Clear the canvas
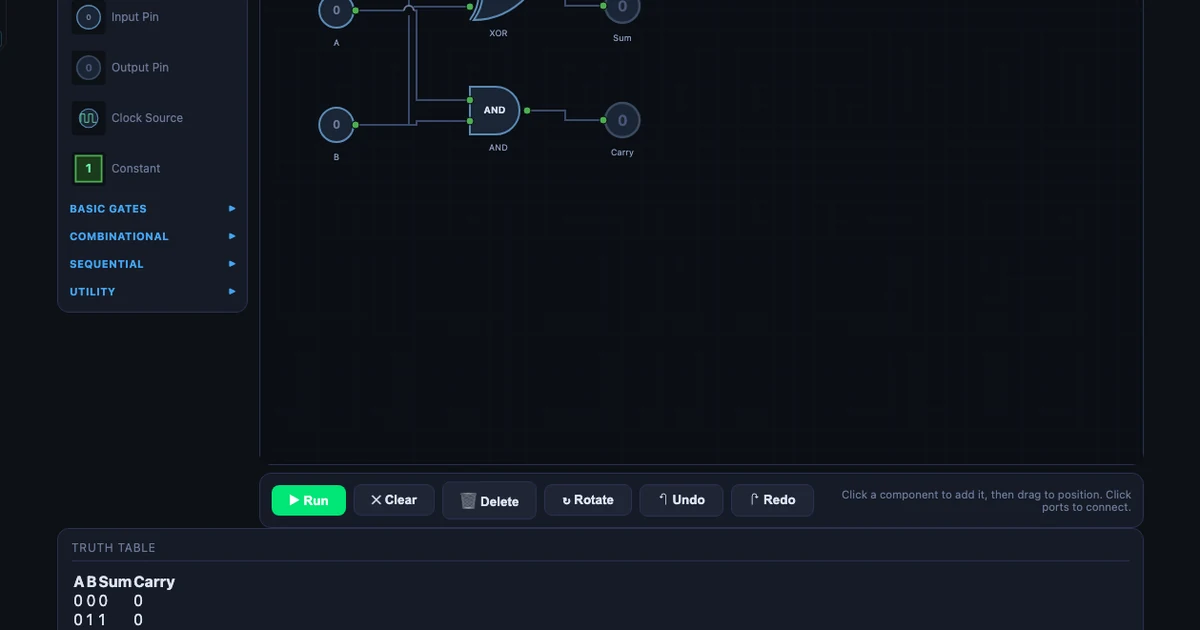The width and height of the screenshot is (1200, 630). (393, 500)
